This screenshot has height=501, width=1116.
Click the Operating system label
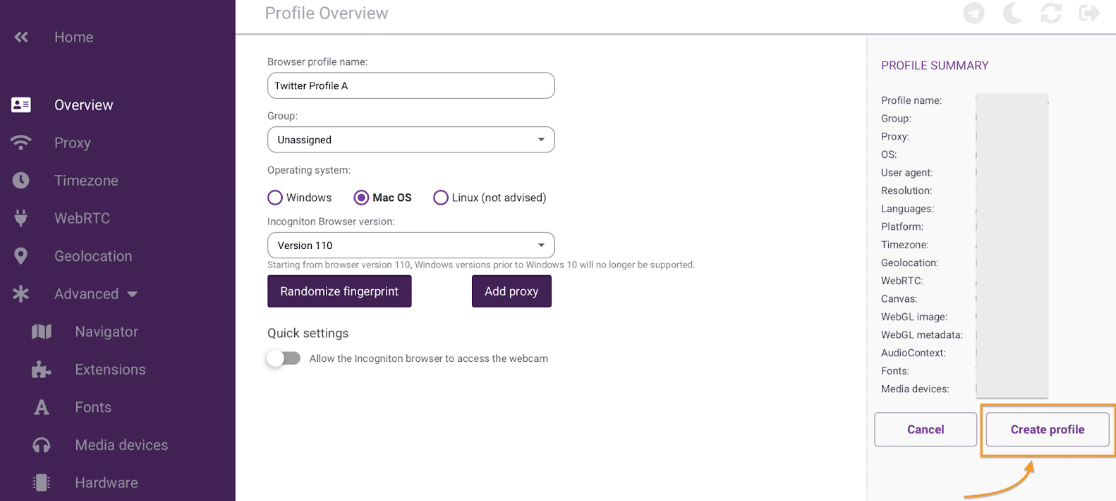click(309, 171)
